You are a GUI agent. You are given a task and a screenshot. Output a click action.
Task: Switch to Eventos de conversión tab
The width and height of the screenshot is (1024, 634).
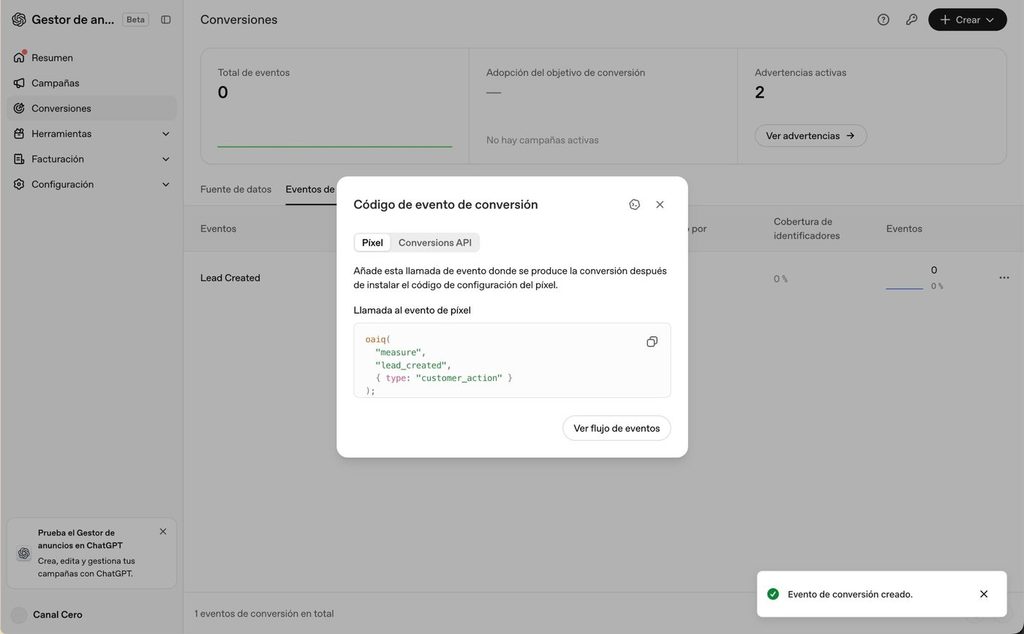pos(311,189)
